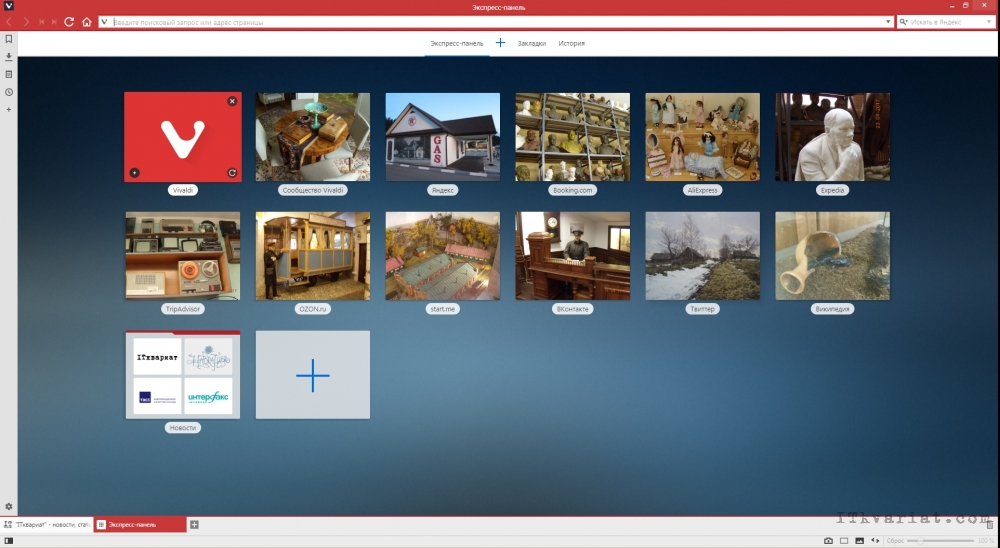Screen dimensions: 1000x548
Task: Open the Твиттер speed dial
Action: 702,256
